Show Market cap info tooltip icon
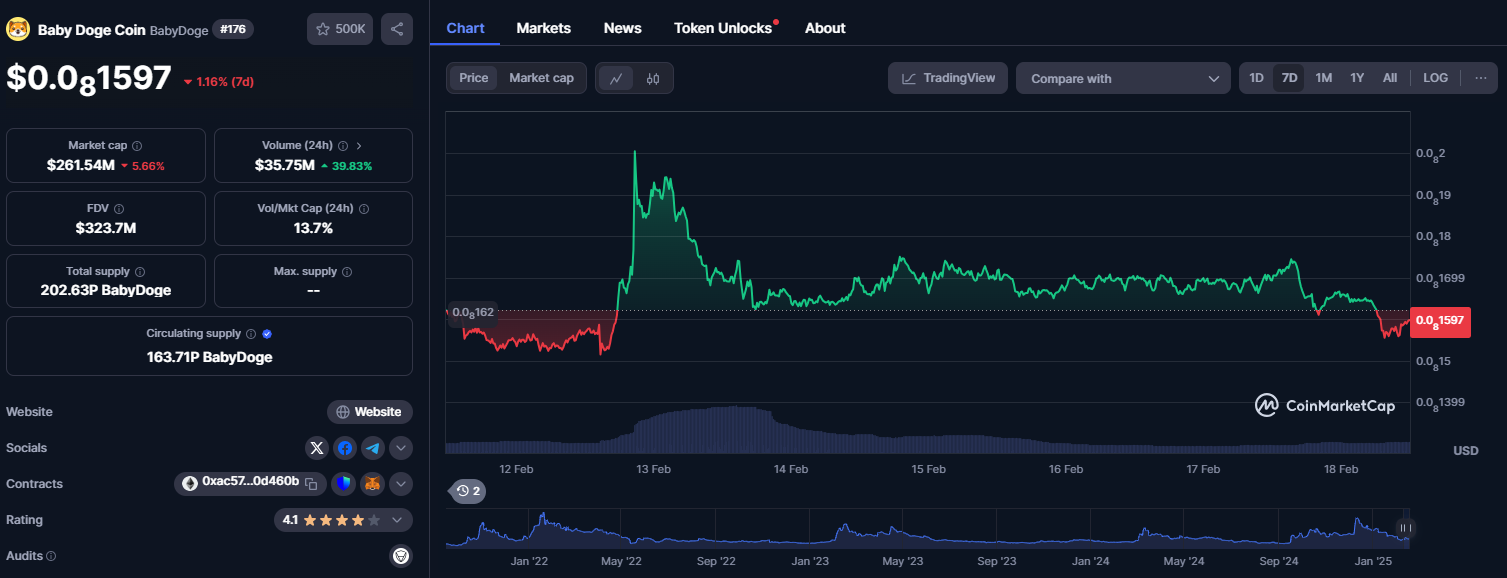1507x578 pixels. pos(137,146)
